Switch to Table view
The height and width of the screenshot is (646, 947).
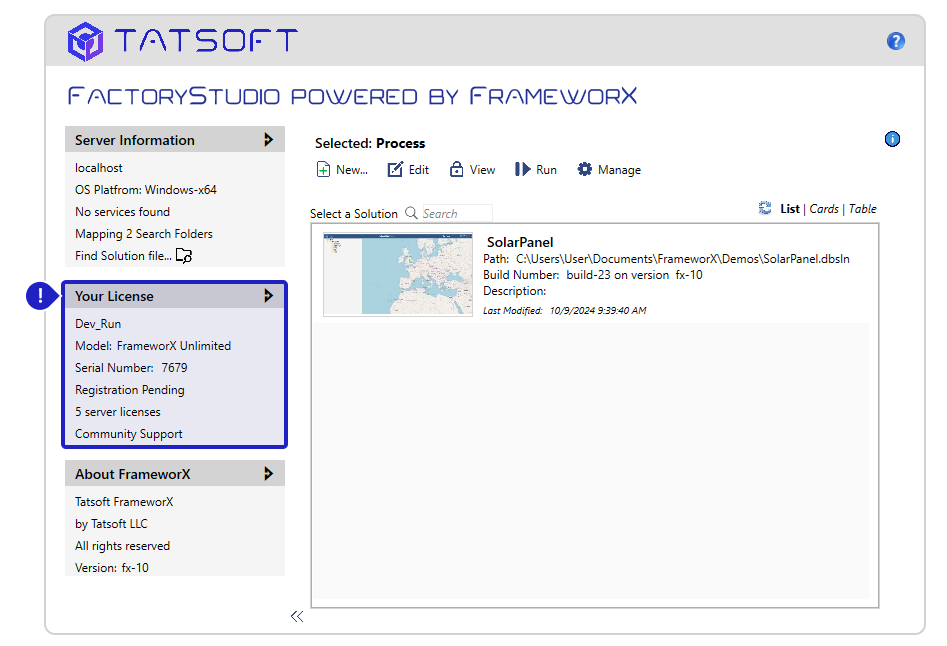pyautogui.click(x=862, y=209)
